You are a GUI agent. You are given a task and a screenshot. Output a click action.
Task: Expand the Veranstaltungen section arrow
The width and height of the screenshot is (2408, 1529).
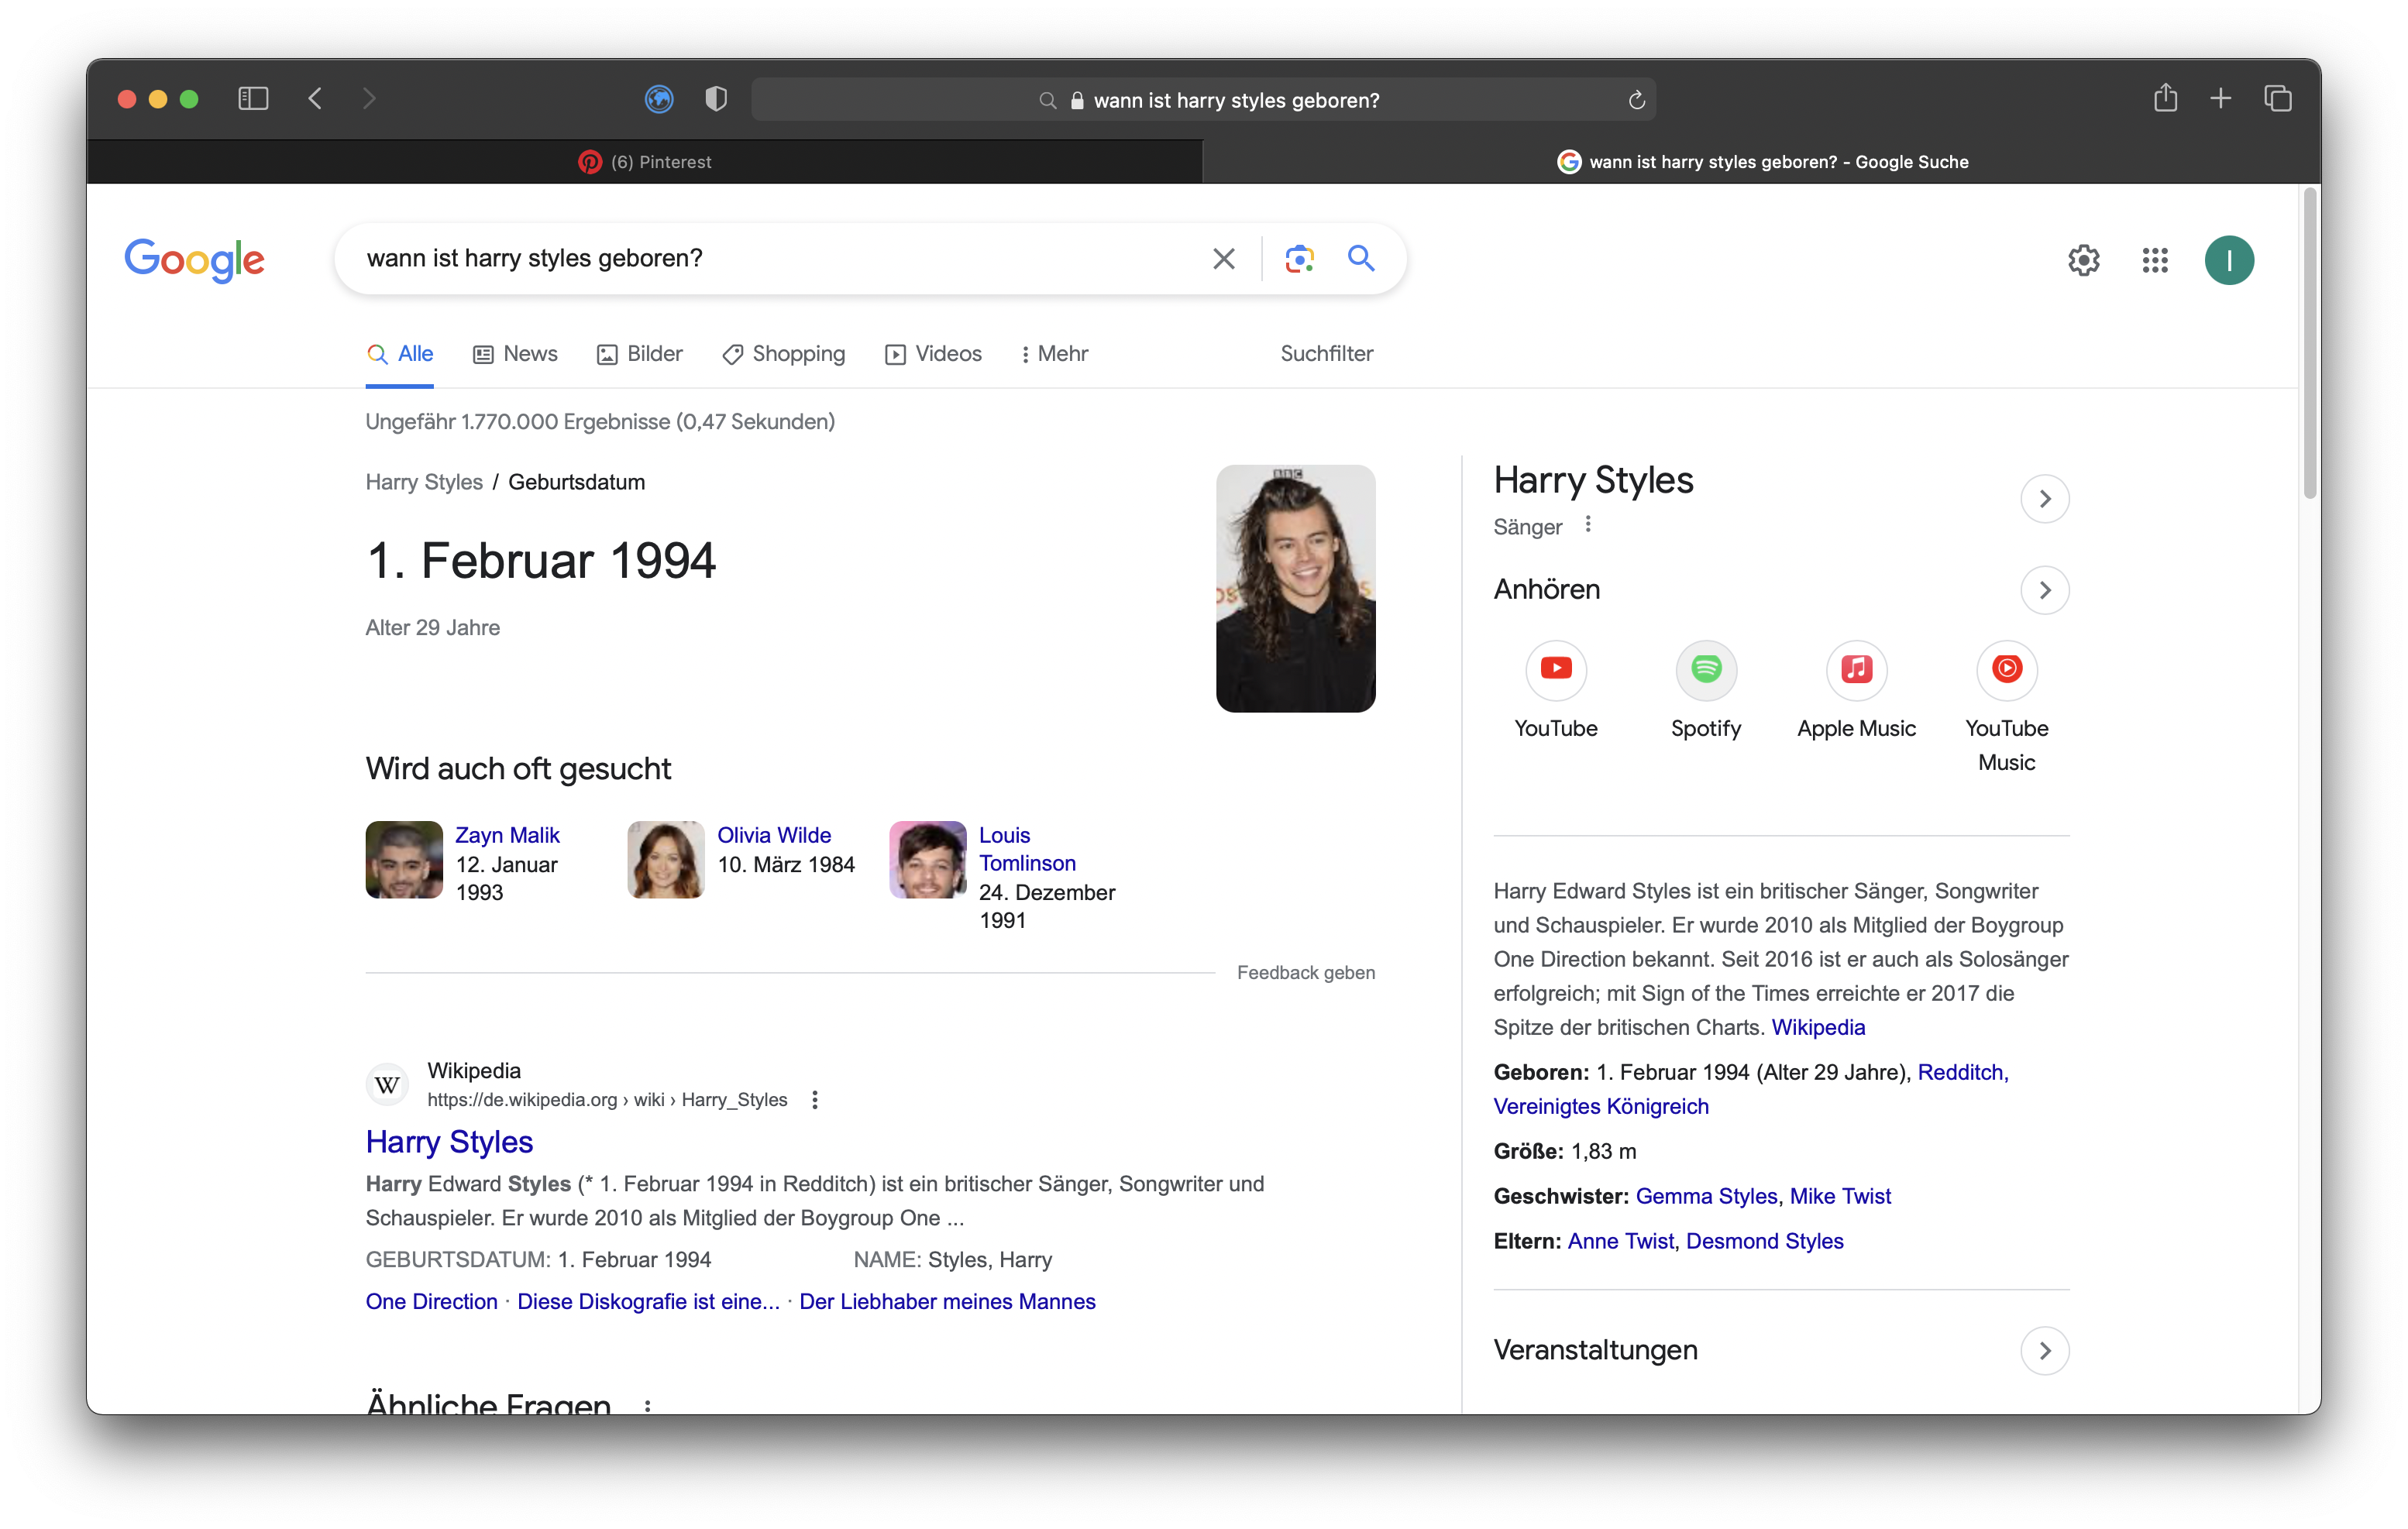click(2044, 1351)
